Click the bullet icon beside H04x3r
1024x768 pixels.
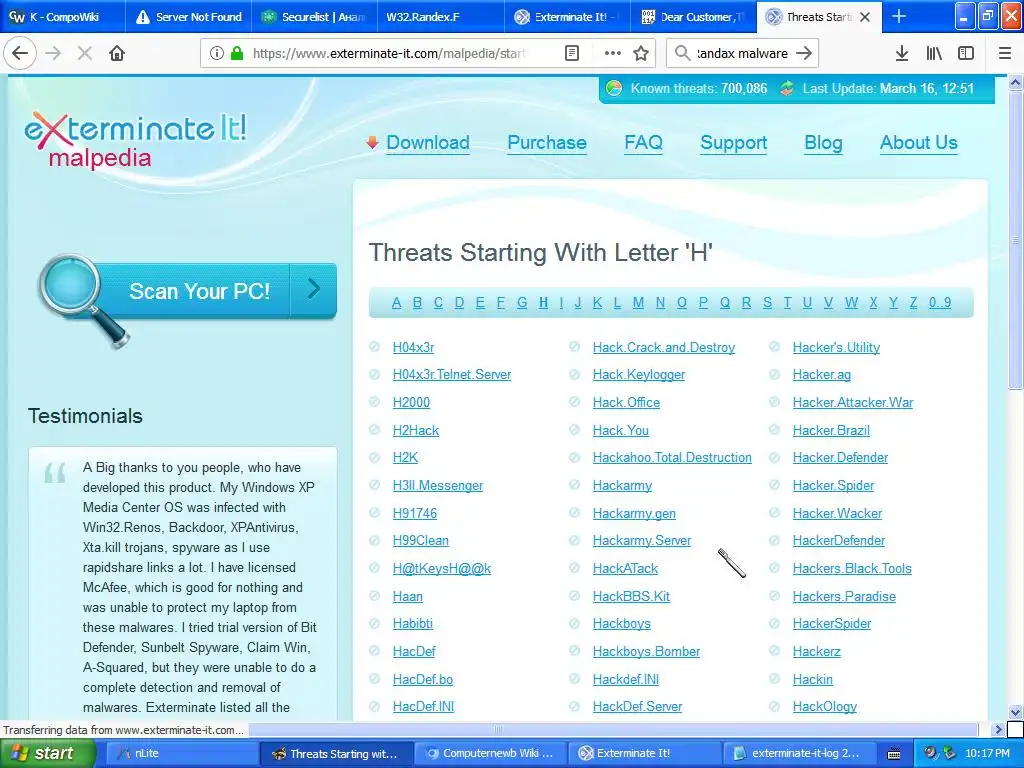375,347
